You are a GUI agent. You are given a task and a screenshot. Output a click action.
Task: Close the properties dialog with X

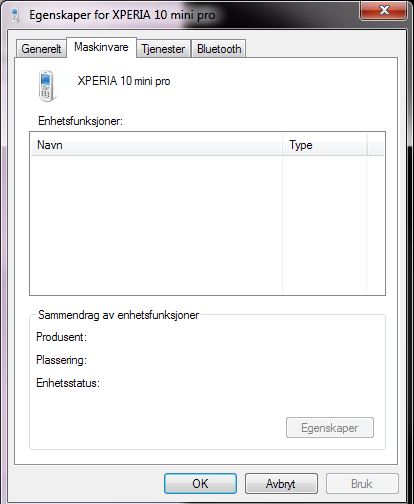(x=383, y=10)
